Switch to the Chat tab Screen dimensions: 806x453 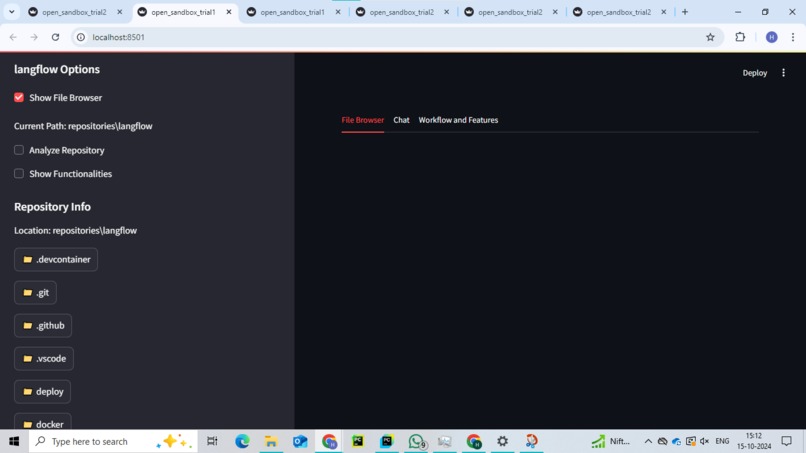(x=401, y=120)
